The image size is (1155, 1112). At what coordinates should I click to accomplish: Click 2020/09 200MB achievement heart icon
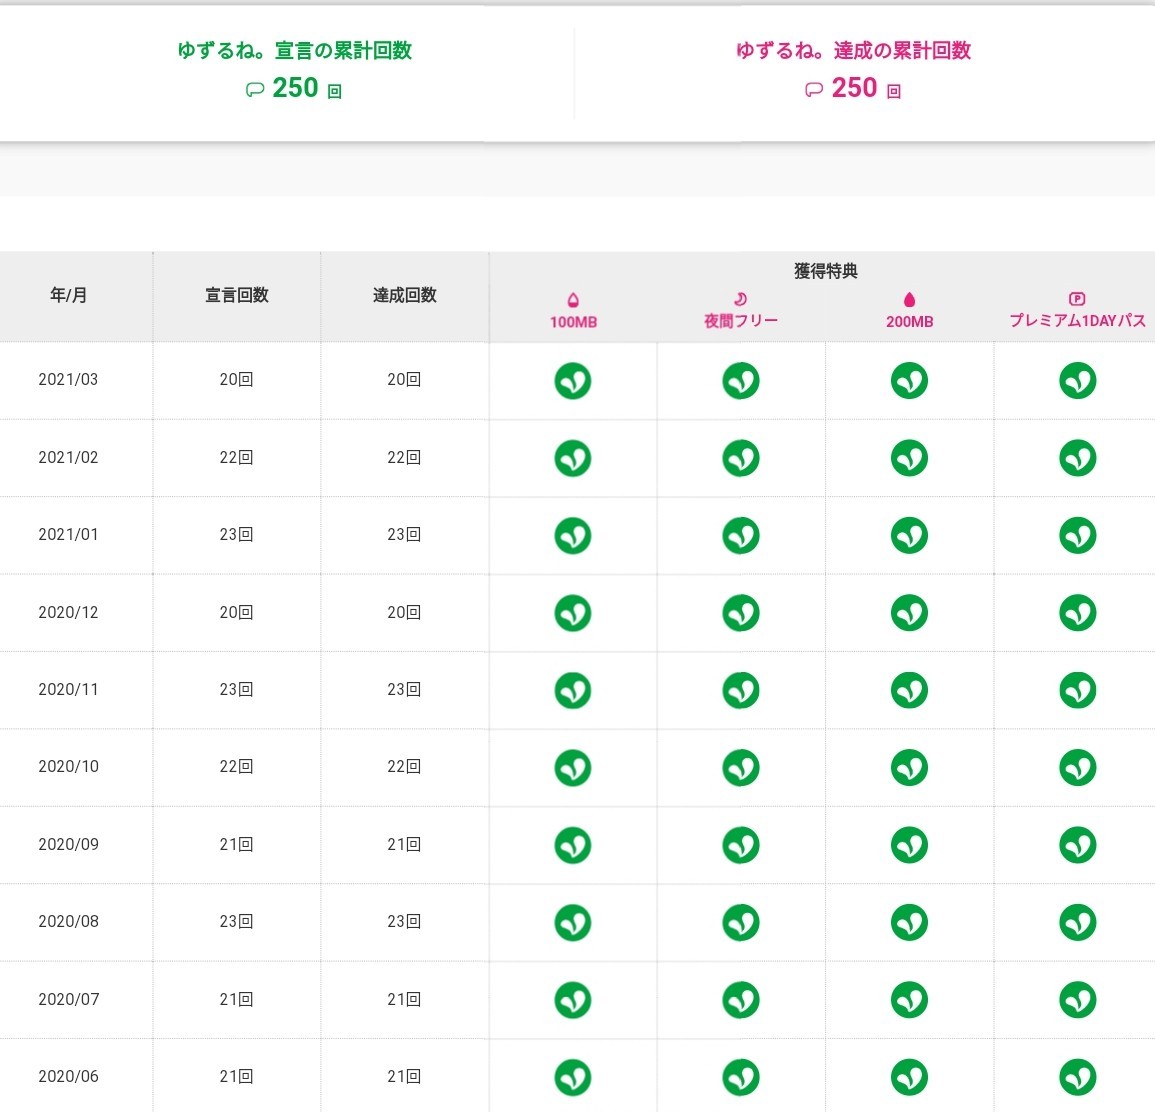tap(909, 845)
